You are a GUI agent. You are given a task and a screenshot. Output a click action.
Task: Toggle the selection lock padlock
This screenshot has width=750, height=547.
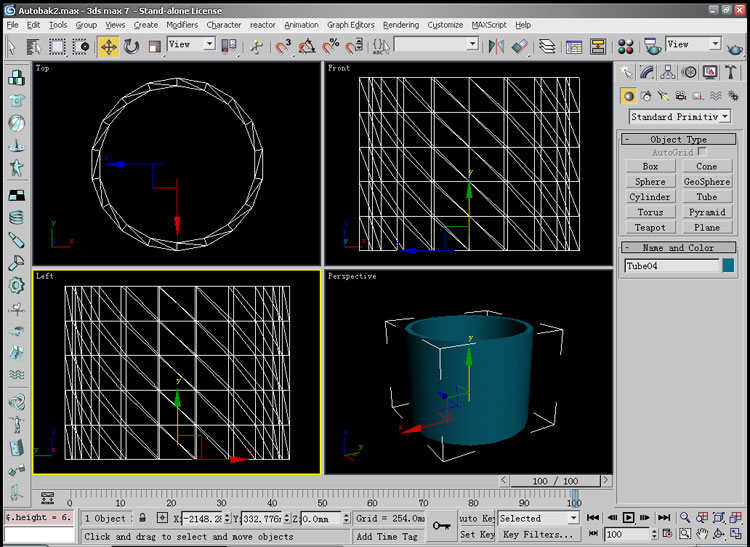coord(143,518)
